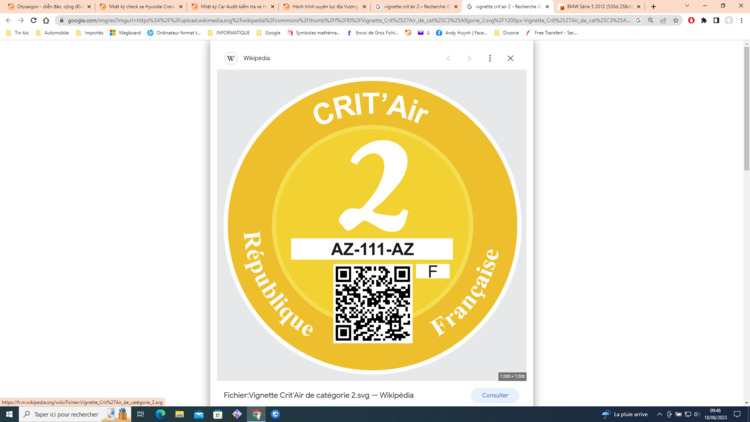Open the notification center icon
750x422 pixels.
738,414
